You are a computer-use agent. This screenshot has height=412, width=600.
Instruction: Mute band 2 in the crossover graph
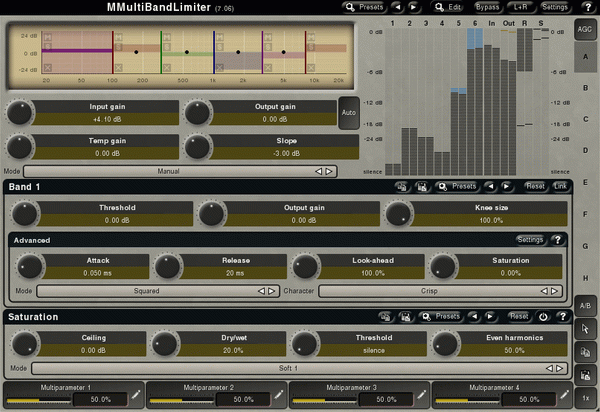point(118,37)
